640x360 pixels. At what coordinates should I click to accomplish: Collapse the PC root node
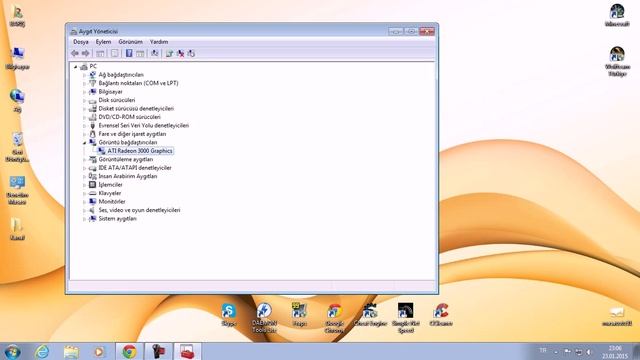click(x=76, y=67)
